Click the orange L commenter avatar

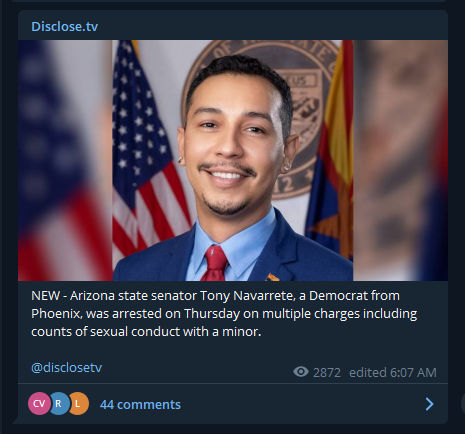pyautogui.click(x=78, y=404)
